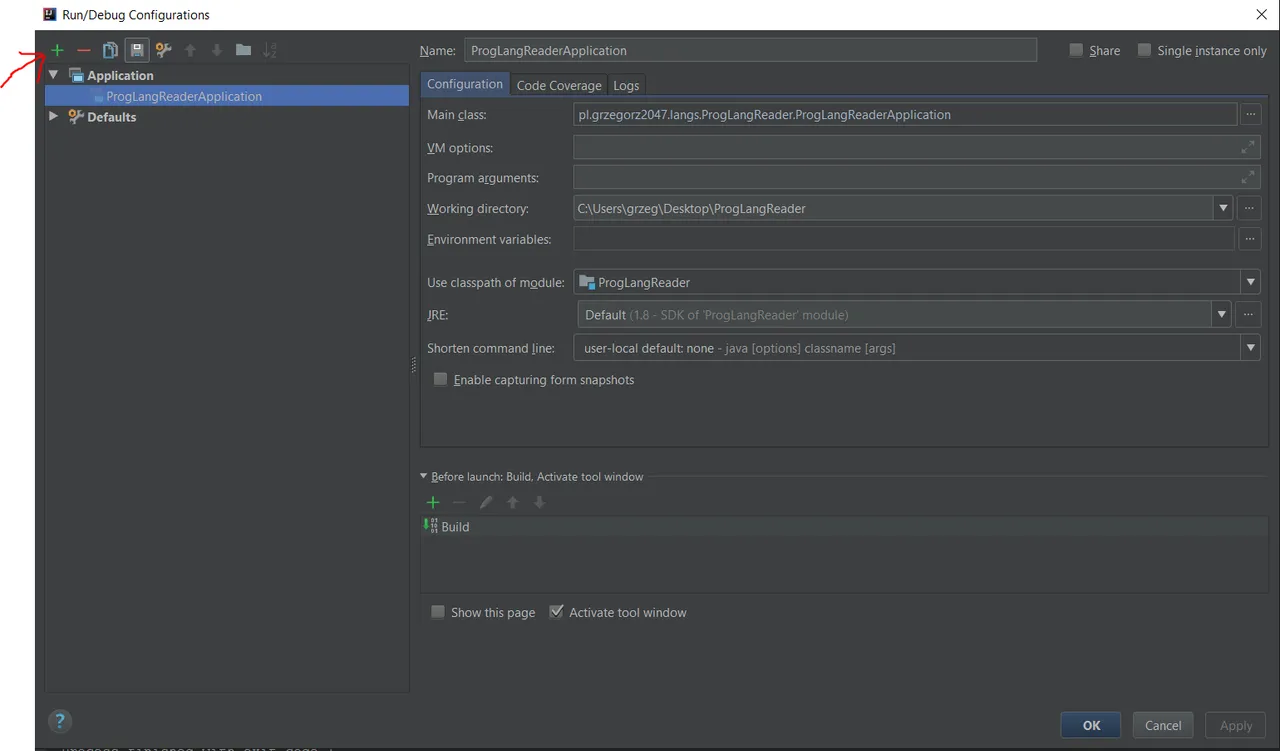The width and height of the screenshot is (1280, 751).
Task: Close the Run/Debug Configurations dialog
Action: pos(1260,14)
